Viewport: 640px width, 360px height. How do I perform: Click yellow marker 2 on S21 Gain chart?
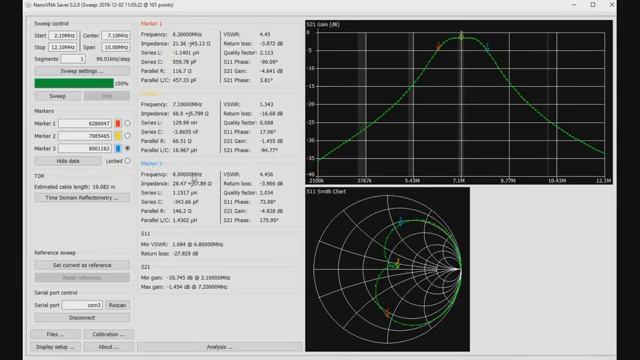(461, 35)
